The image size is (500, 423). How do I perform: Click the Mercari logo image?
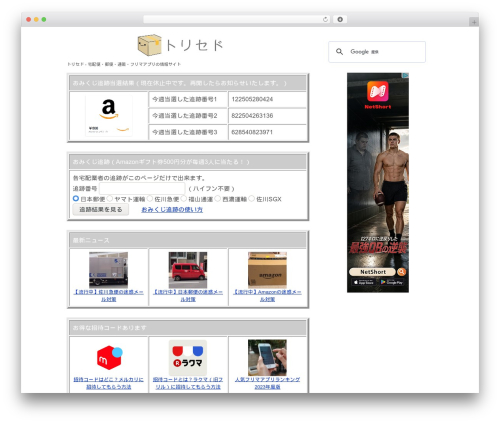(109, 358)
